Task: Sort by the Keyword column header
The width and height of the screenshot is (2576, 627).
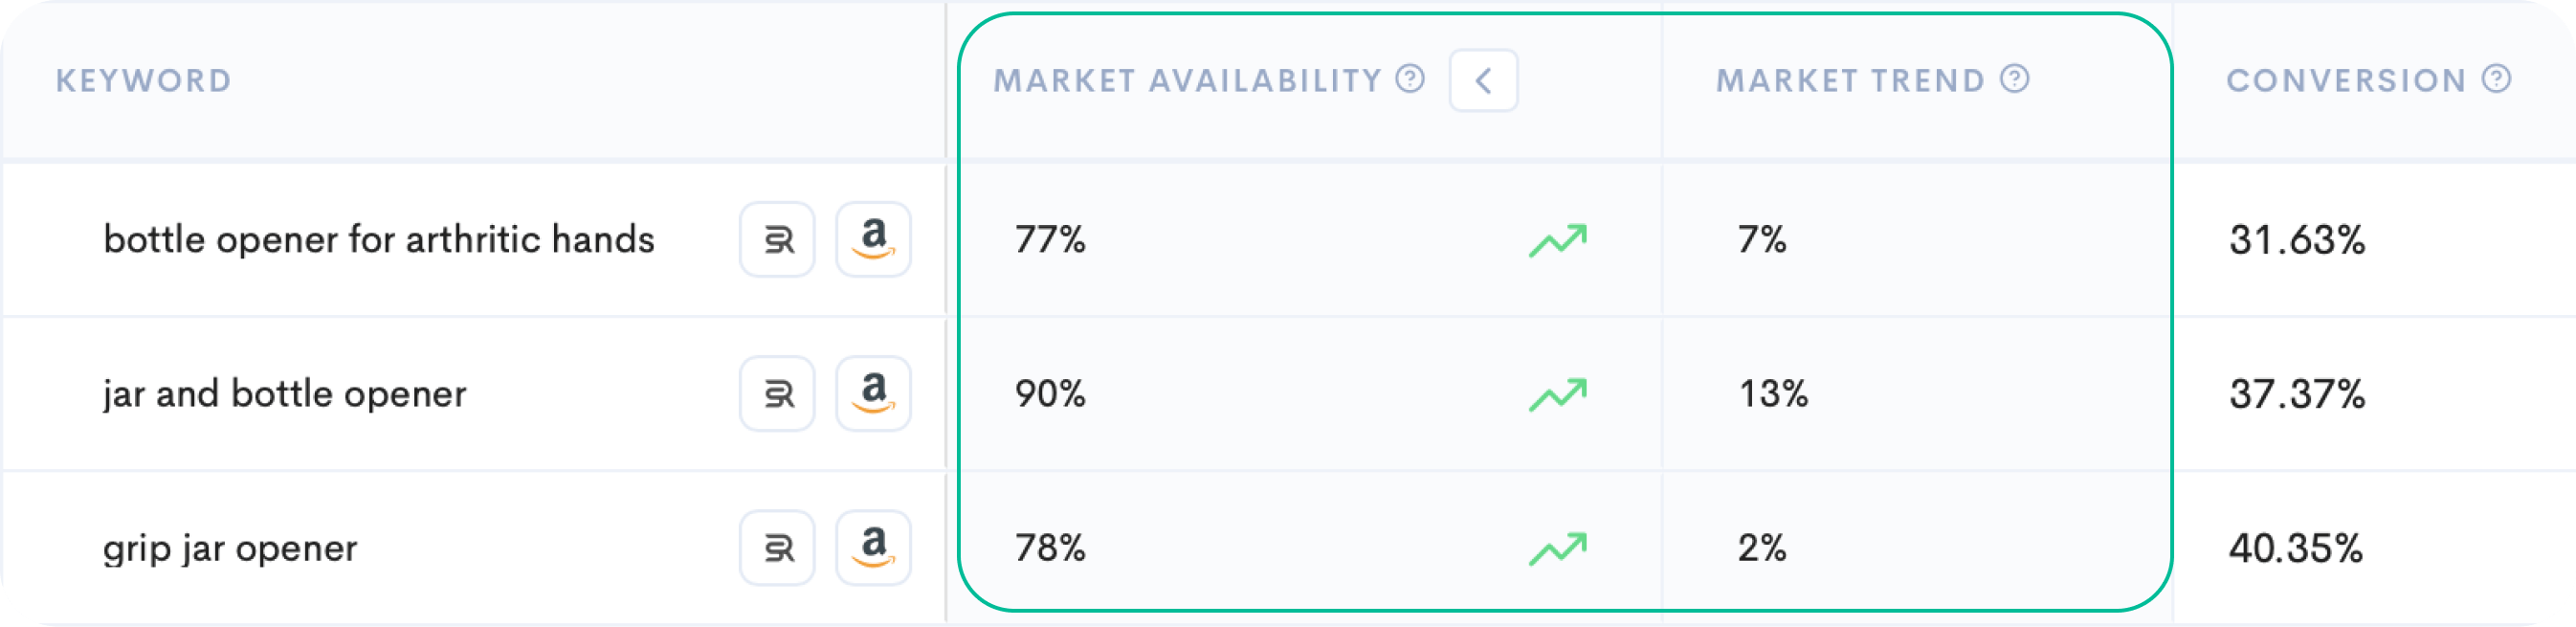Action: coord(143,80)
